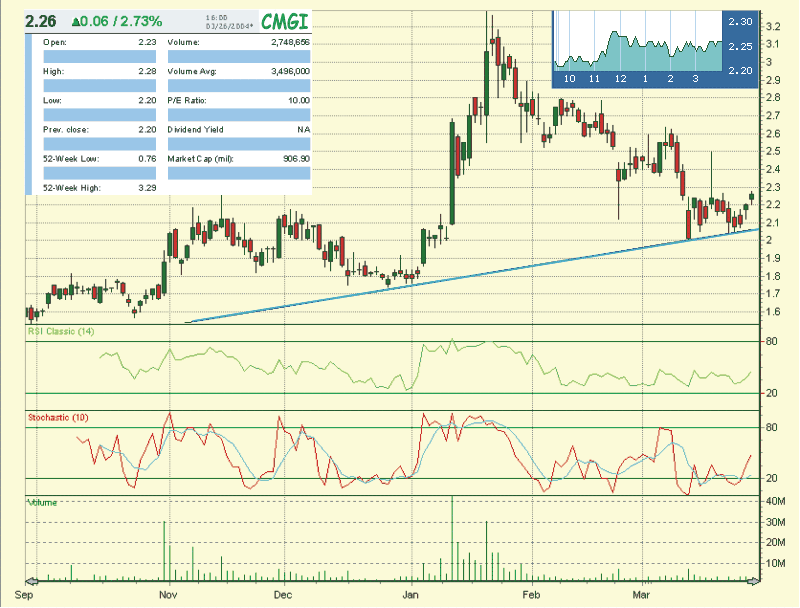Click the "Dividend Yield" label
The width and height of the screenshot is (800, 608).
tap(195, 130)
